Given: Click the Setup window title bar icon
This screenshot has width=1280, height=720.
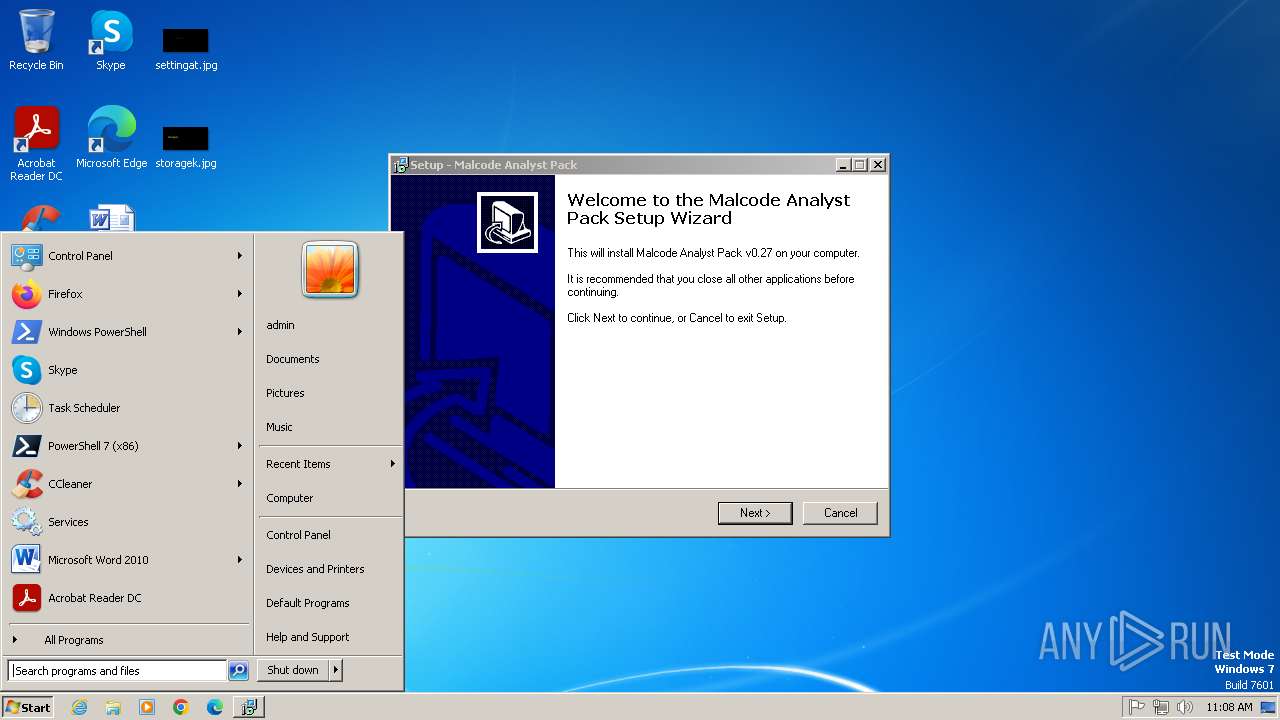Looking at the screenshot, I should click(x=401, y=165).
